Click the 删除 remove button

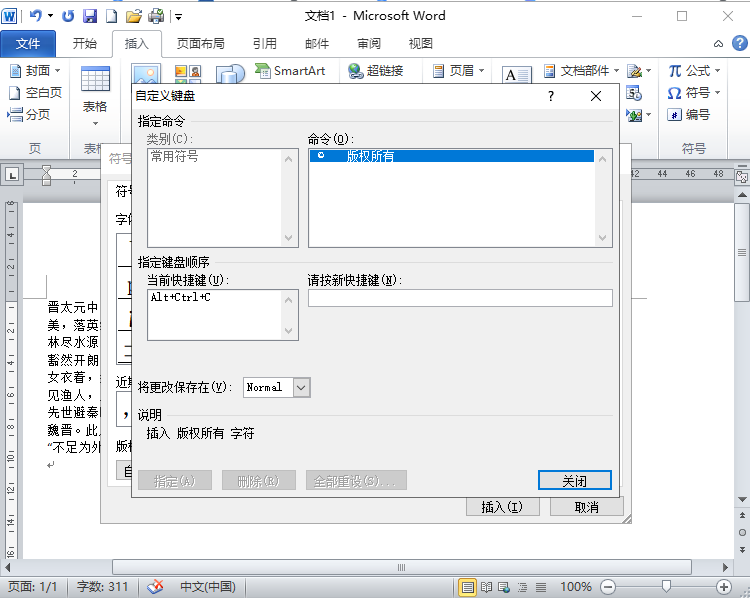259,480
